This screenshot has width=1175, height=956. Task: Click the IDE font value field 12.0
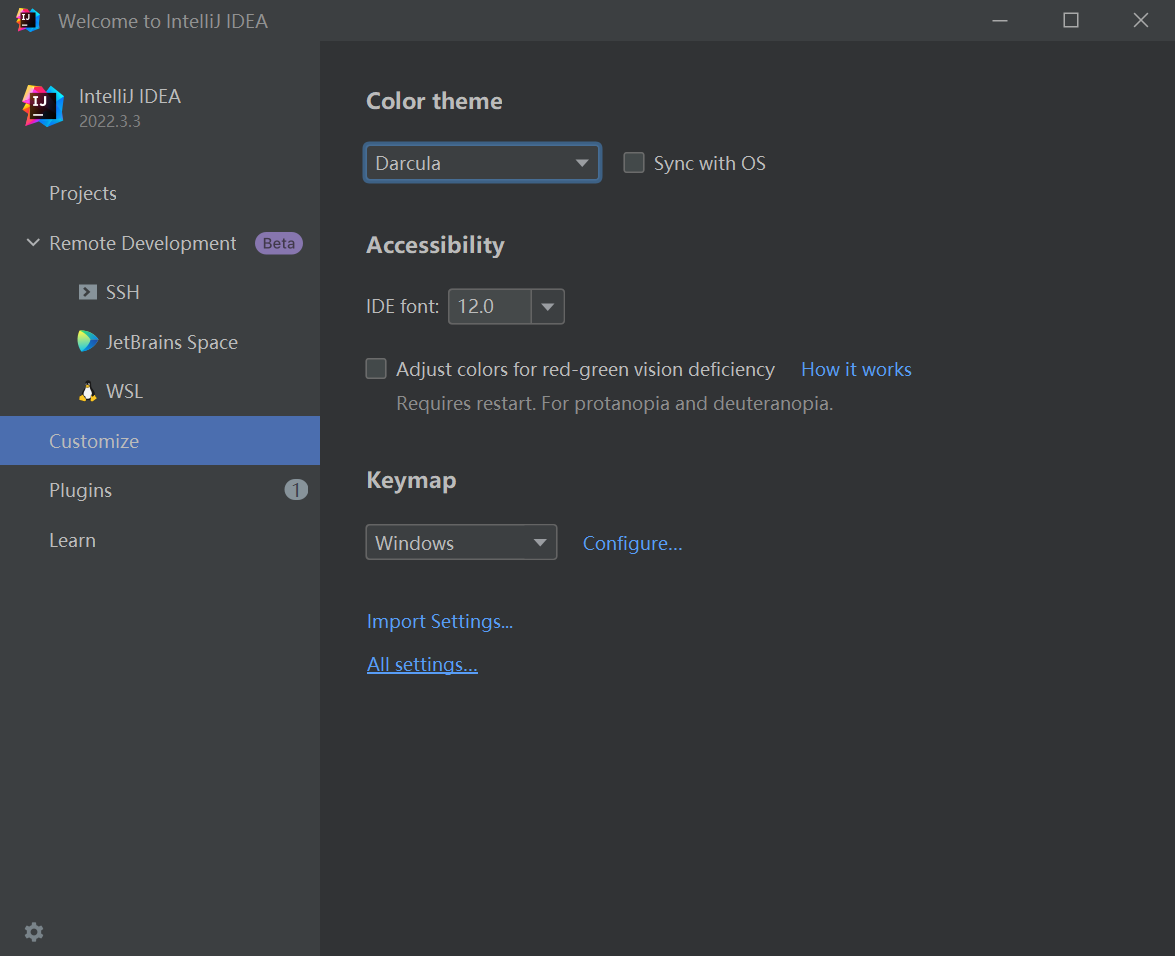[490, 306]
